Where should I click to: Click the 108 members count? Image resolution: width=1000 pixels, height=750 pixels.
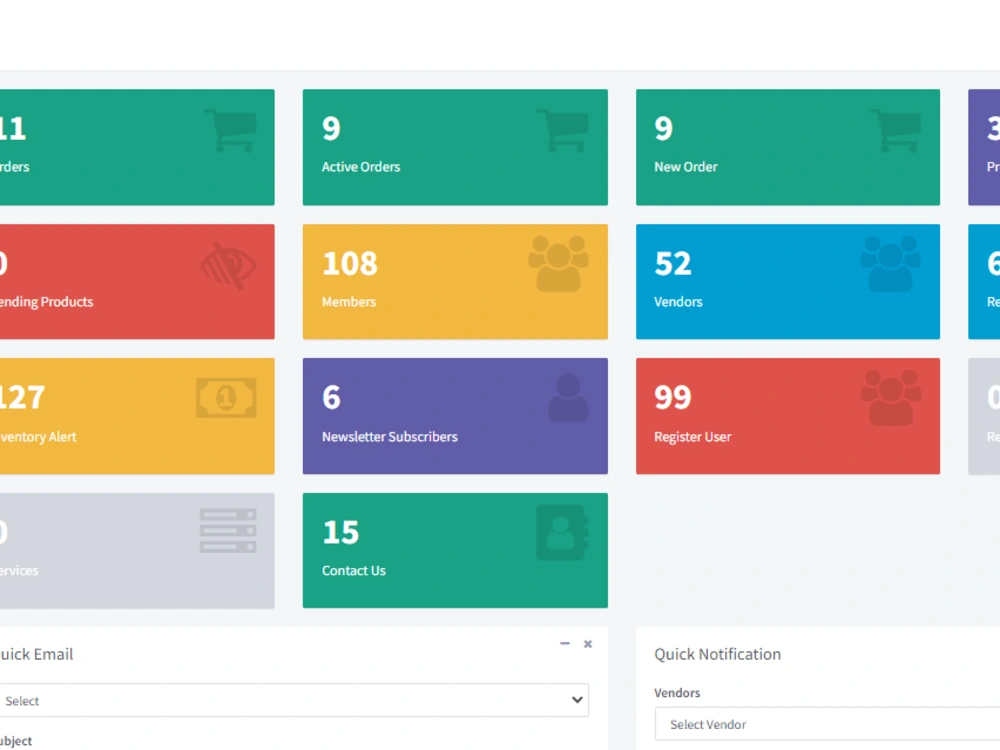pyautogui.click(x=350, y=263)
